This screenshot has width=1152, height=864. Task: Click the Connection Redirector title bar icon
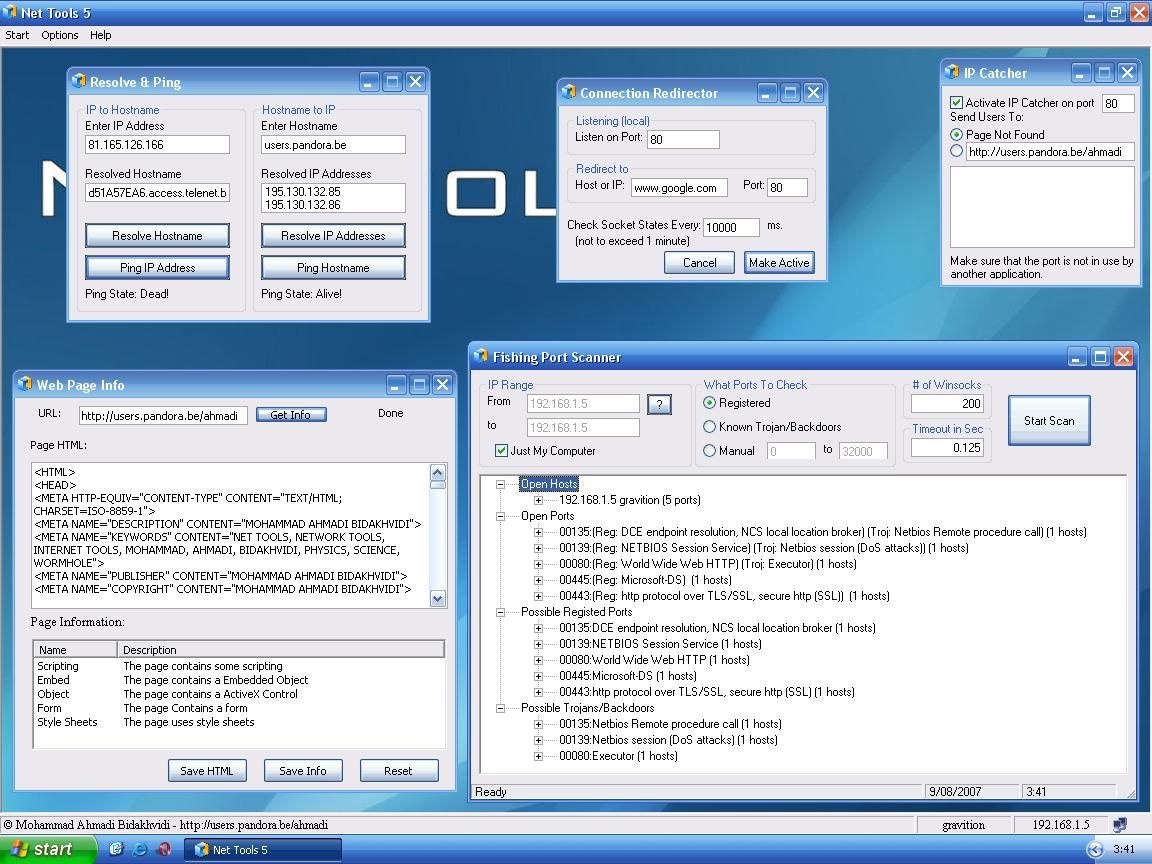tap(569, 93)
